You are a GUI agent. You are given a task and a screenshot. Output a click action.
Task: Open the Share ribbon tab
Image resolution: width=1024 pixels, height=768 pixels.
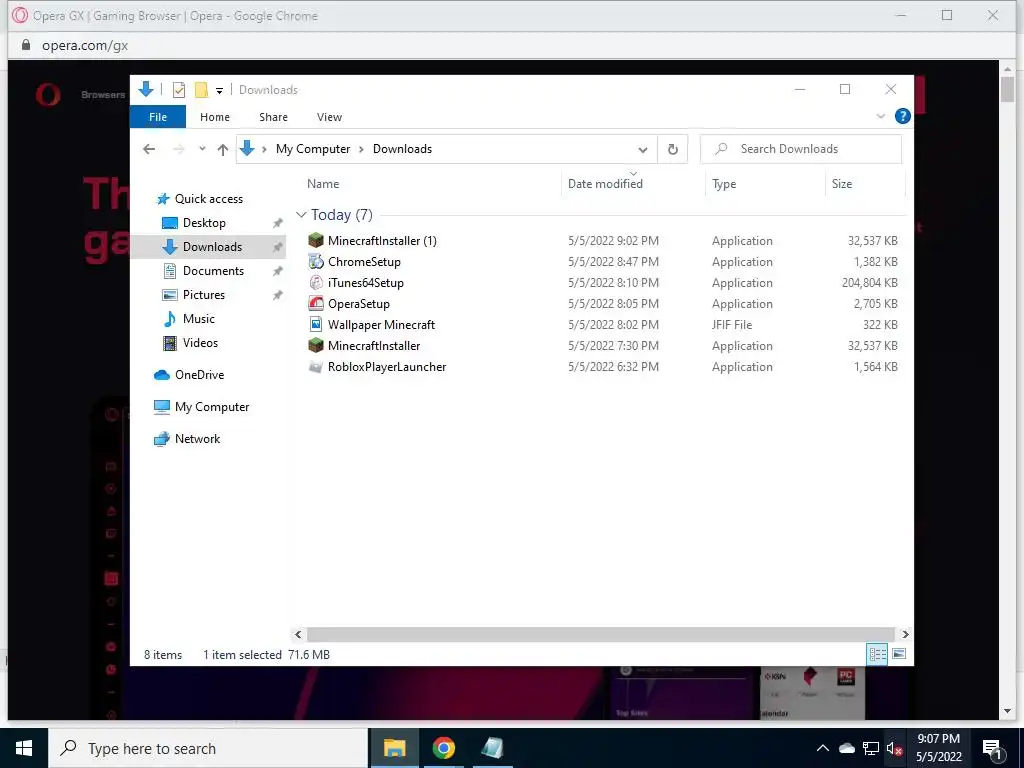273,117
